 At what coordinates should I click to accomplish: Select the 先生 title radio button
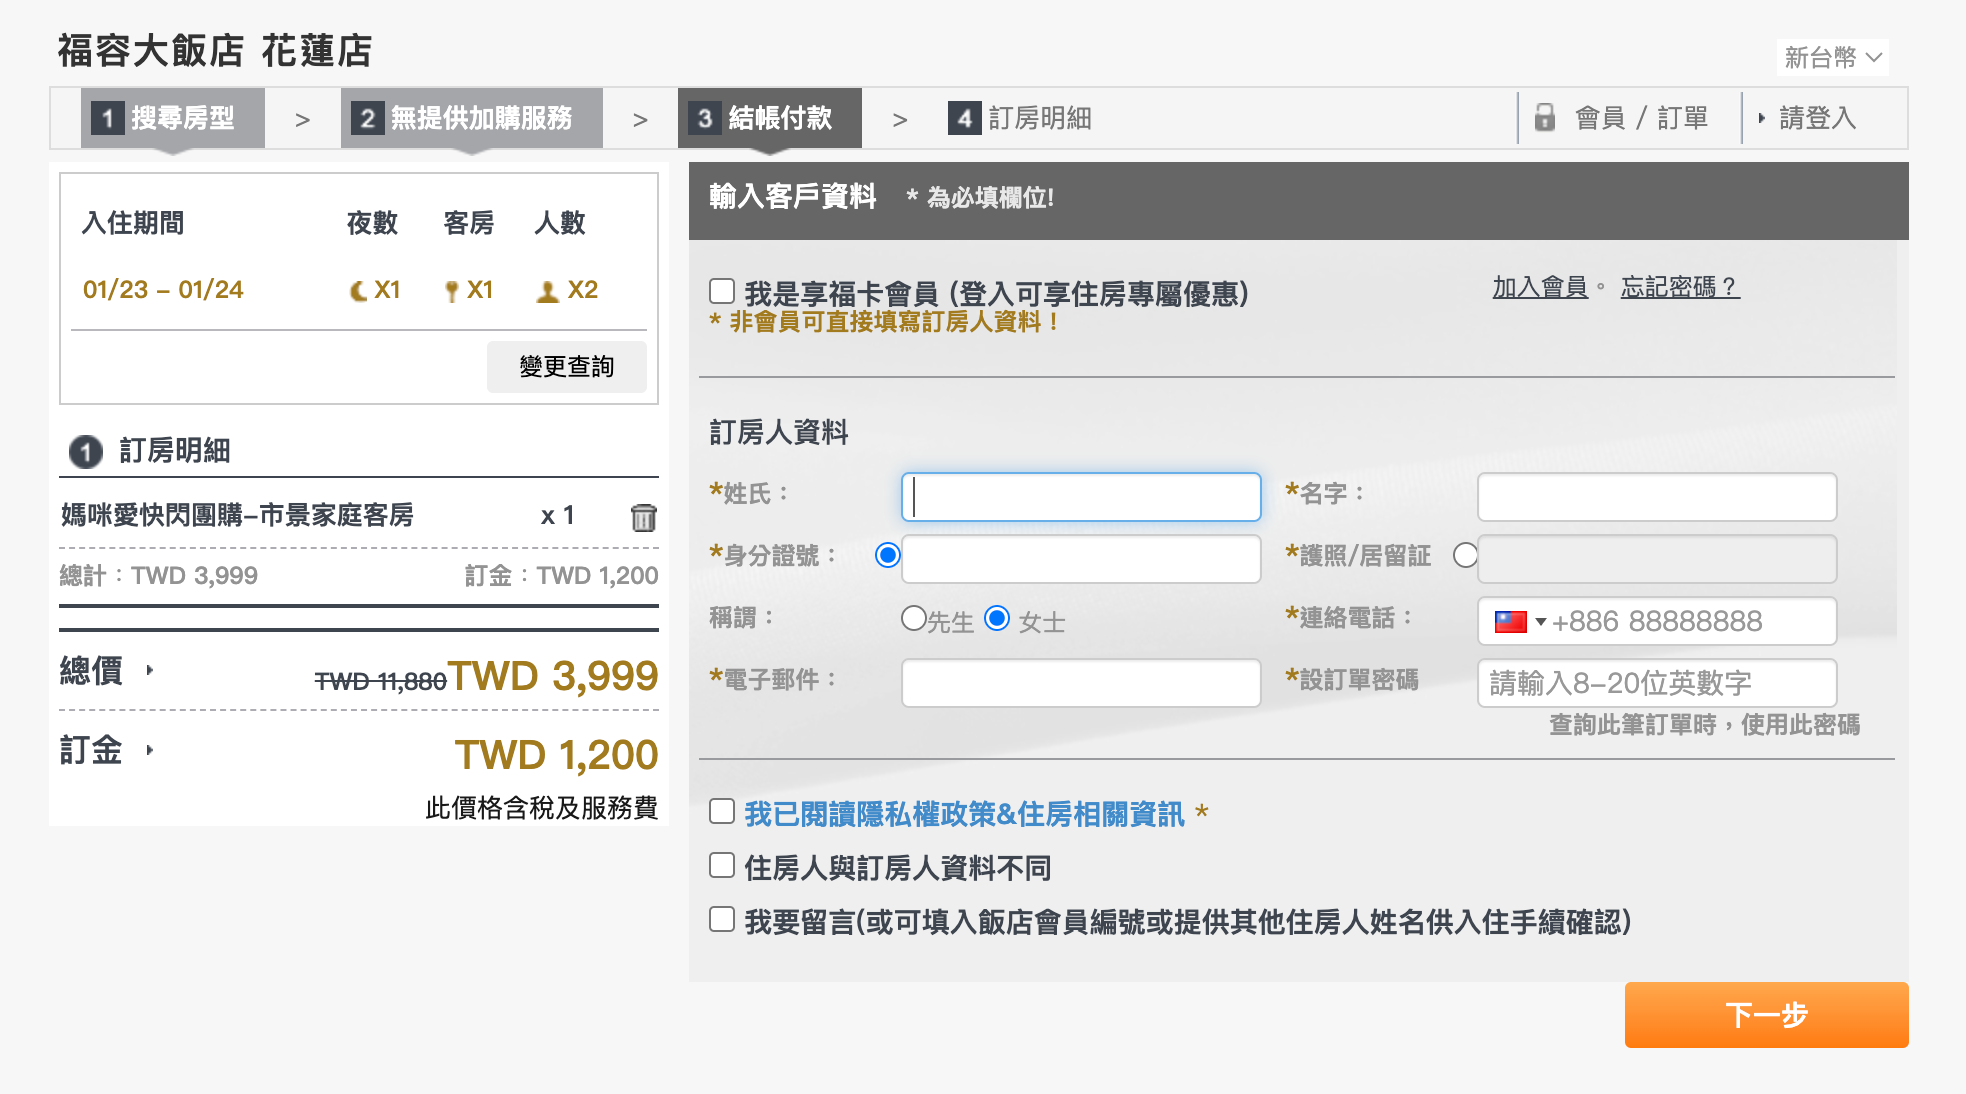coord(913,618)
